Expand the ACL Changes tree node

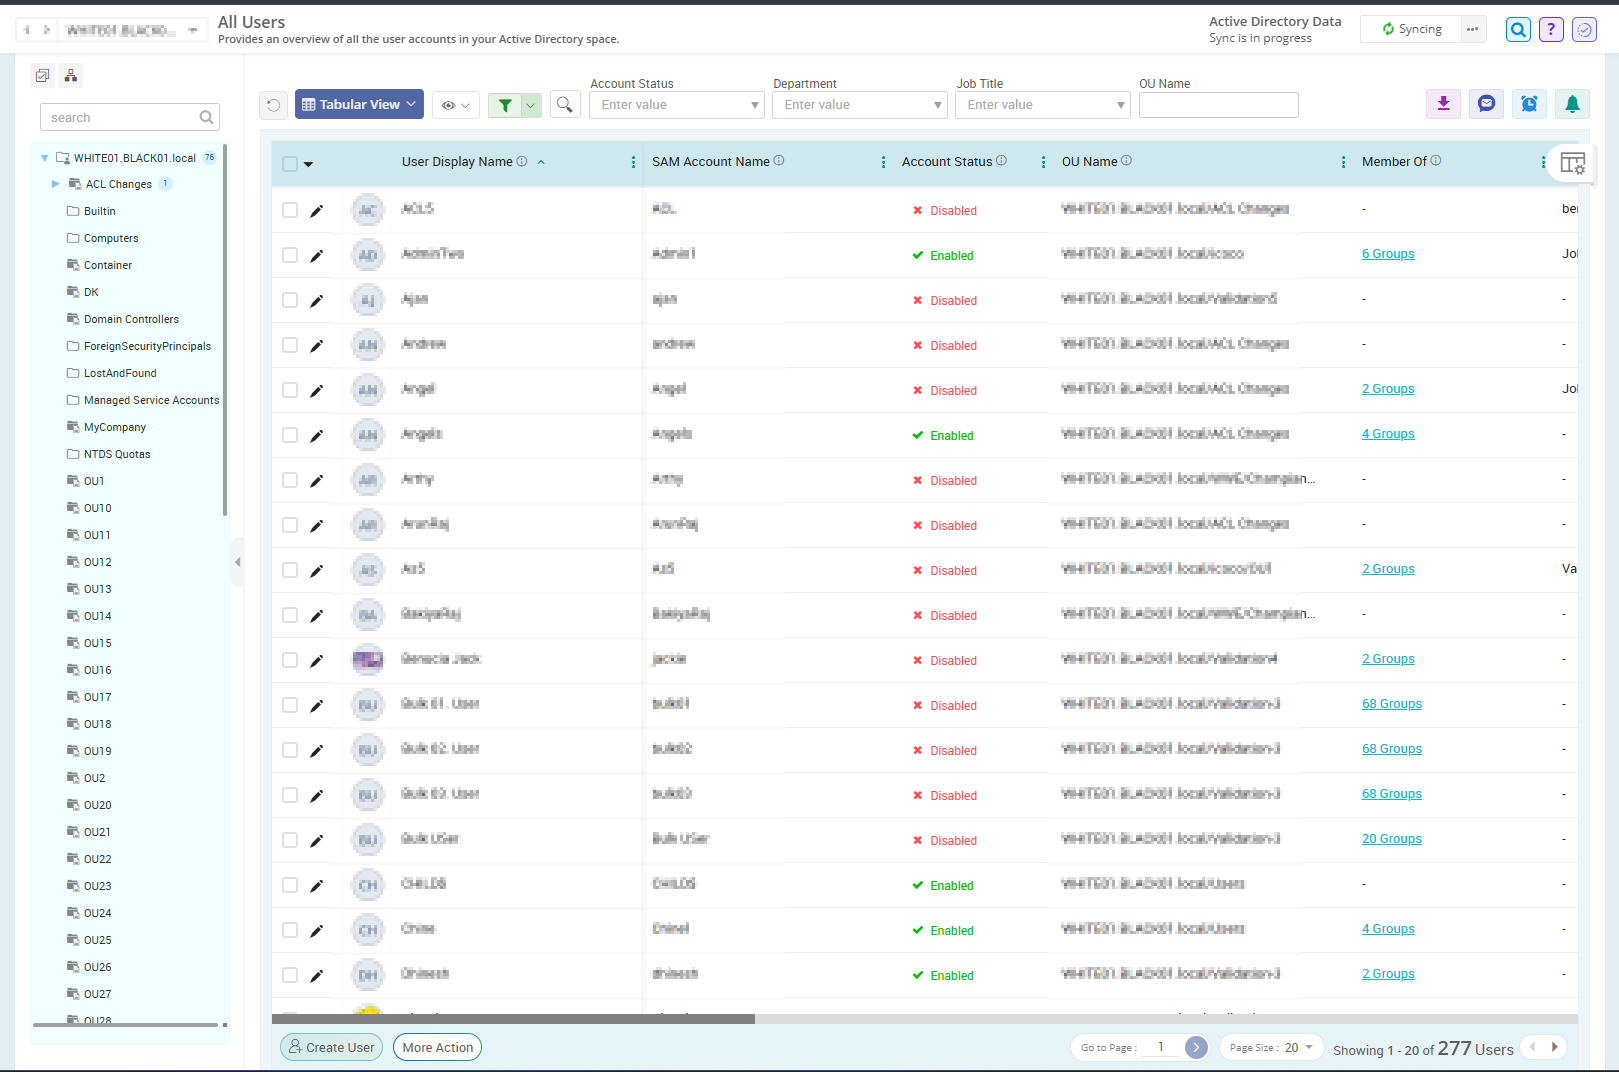[x=56, y=183]
